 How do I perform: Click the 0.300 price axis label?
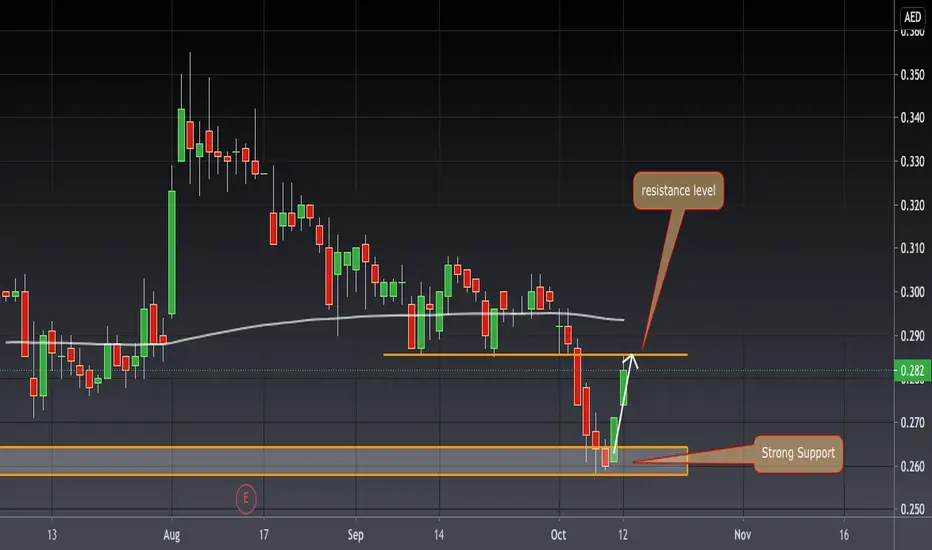pyautogui.click(x=912, y=292)
